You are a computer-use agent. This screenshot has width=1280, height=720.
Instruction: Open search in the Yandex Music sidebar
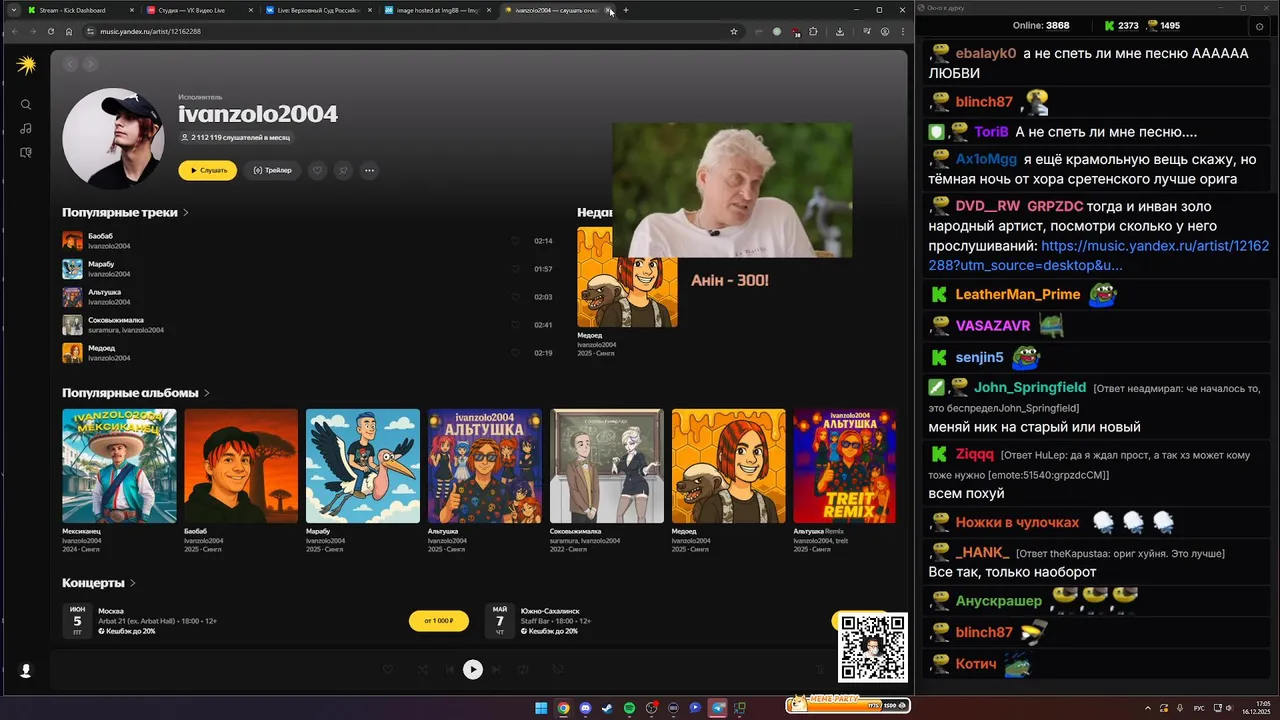(x=26, y=104)
